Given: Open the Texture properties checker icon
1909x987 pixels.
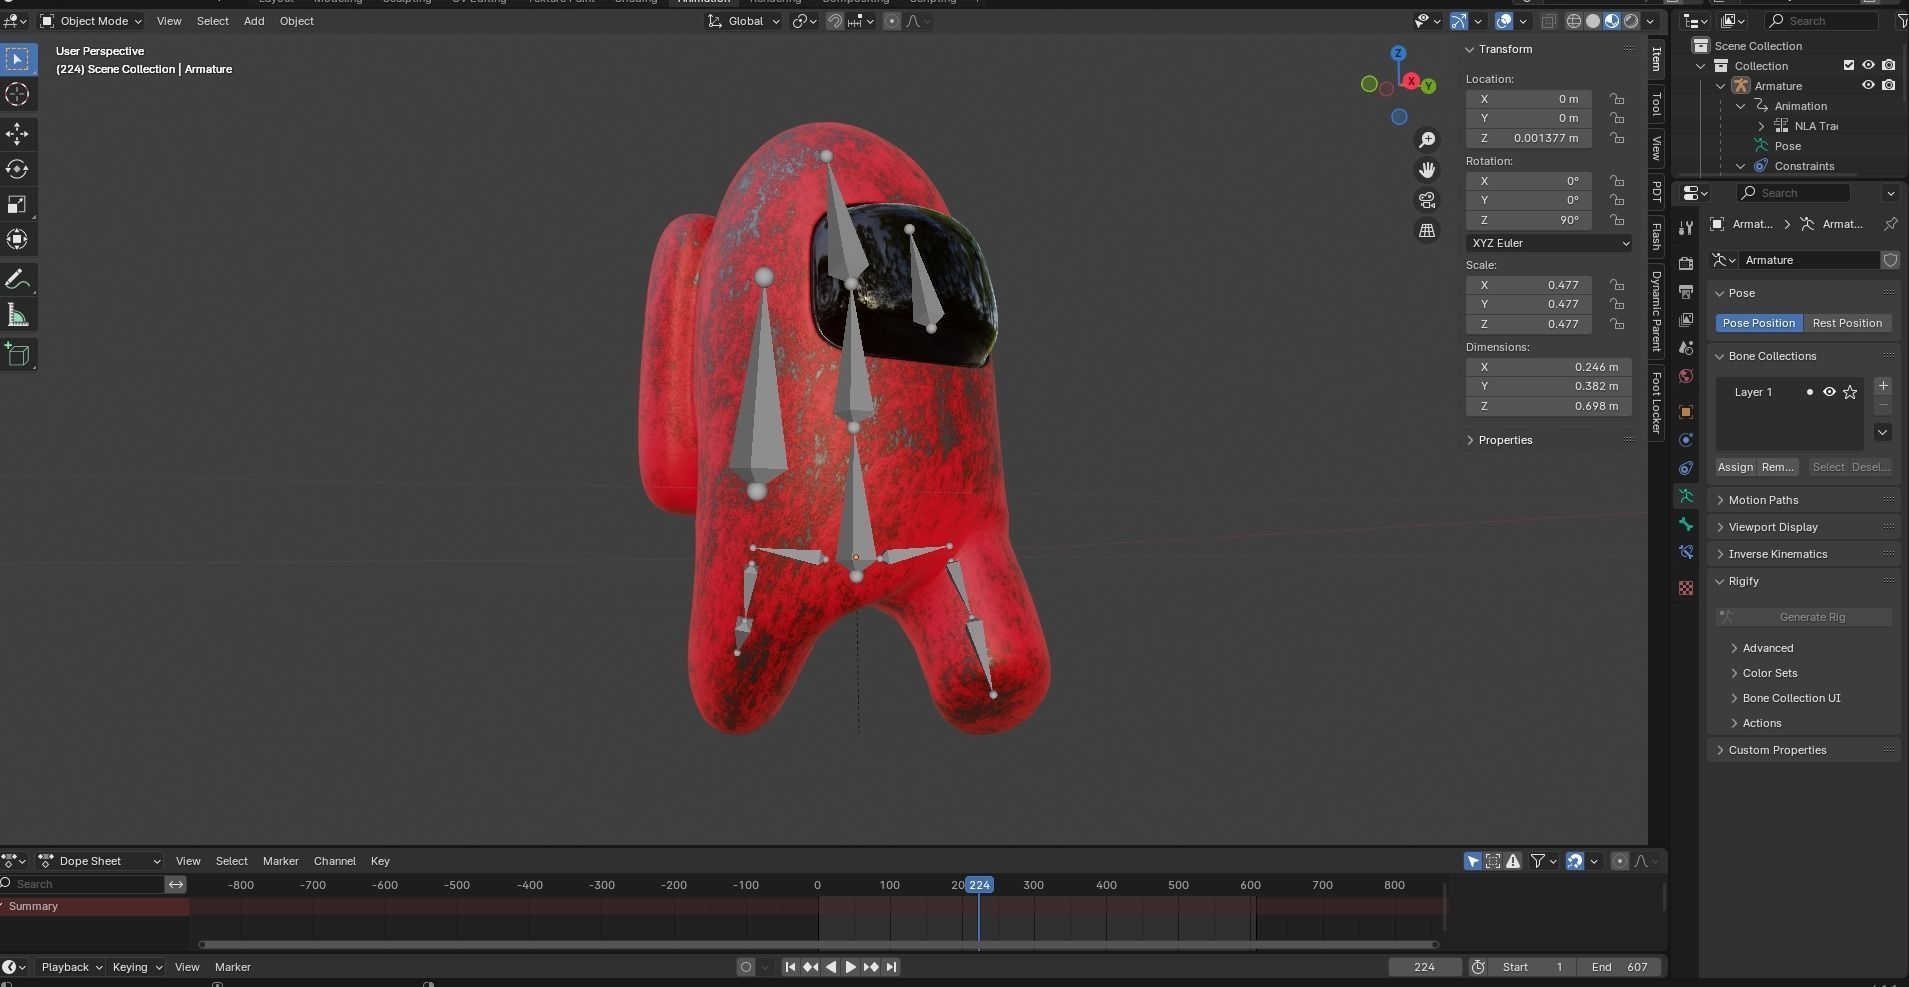Looking at the screenshot, I should [1686, 588].
